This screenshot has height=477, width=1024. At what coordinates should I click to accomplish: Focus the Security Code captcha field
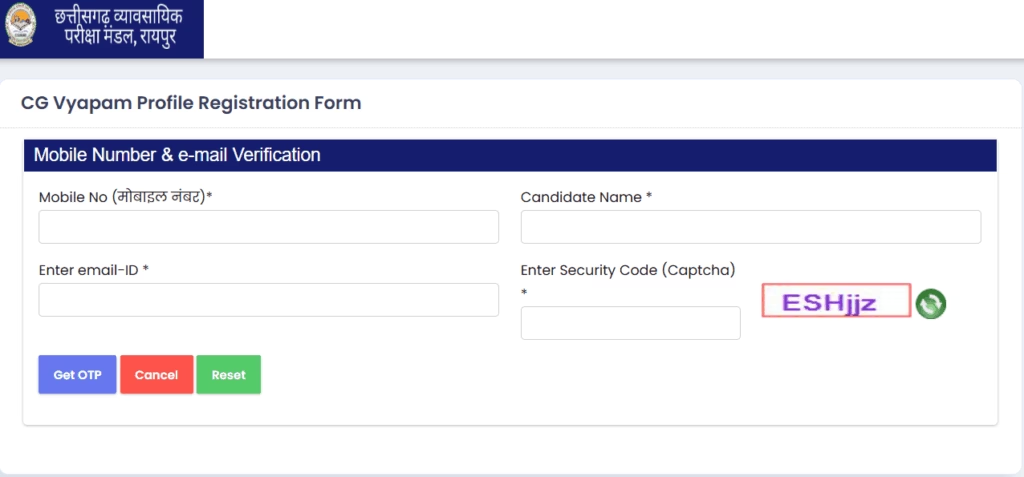click(630, 323)
